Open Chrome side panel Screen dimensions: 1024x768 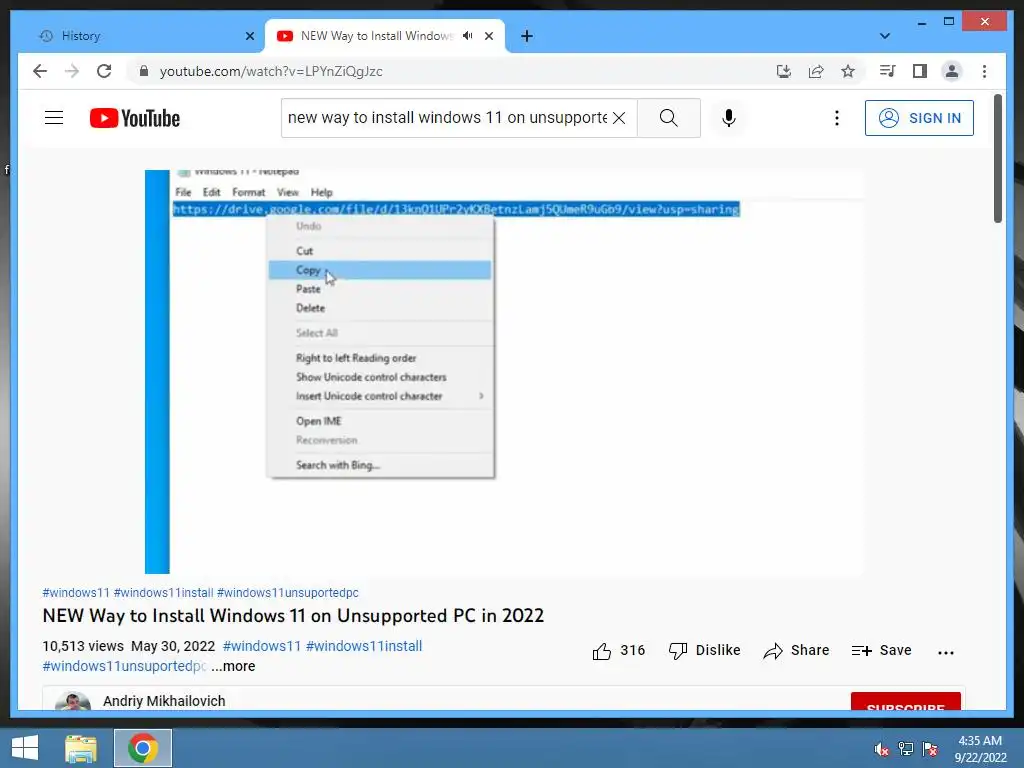click(x=920, y=71)
